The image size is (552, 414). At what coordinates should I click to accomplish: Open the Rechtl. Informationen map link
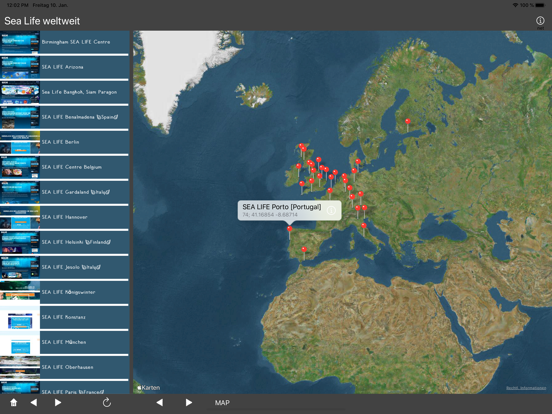click(526, 388)
